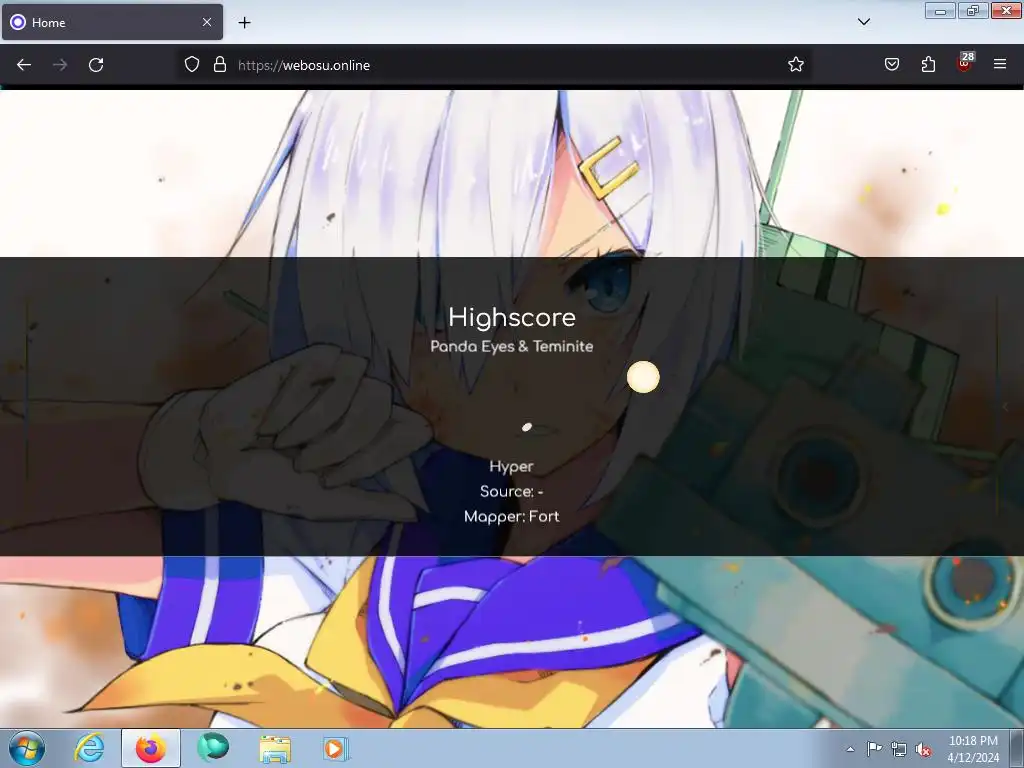Select the Home browser tab
1024x768 pixels.
[112, 22]
